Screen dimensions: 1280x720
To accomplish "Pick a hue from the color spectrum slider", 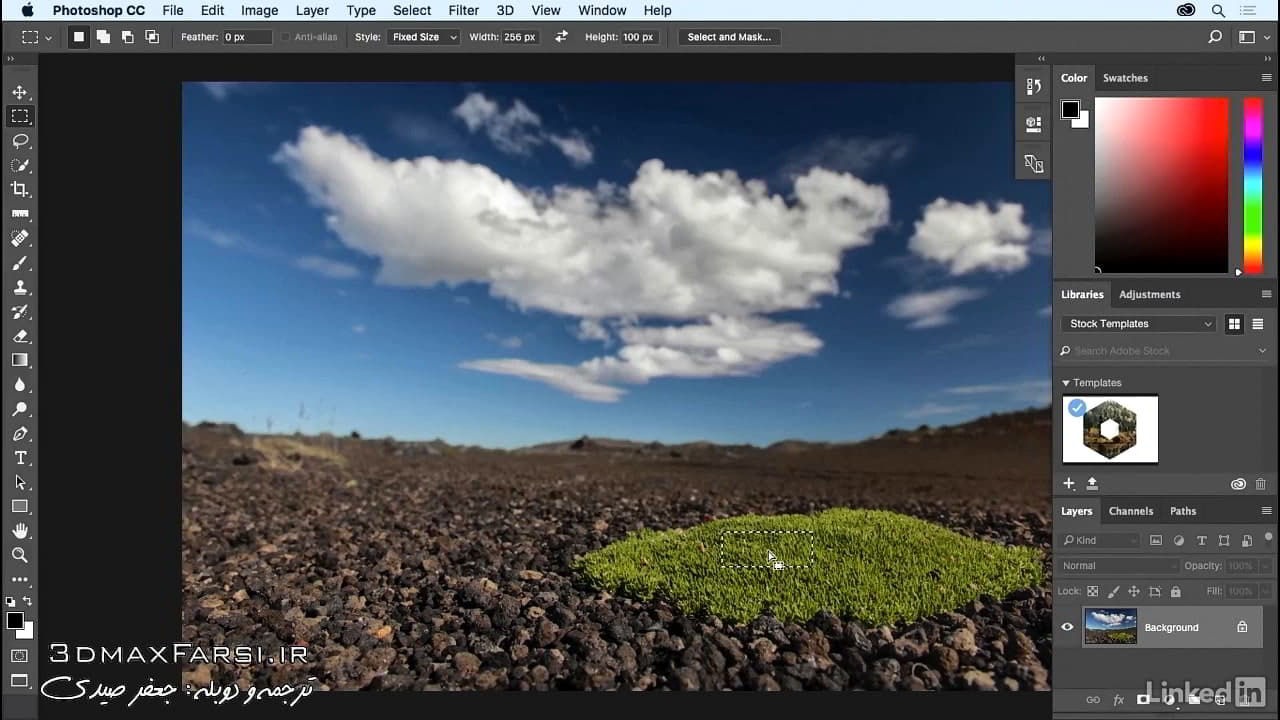I will click(x=1252, y=185).
